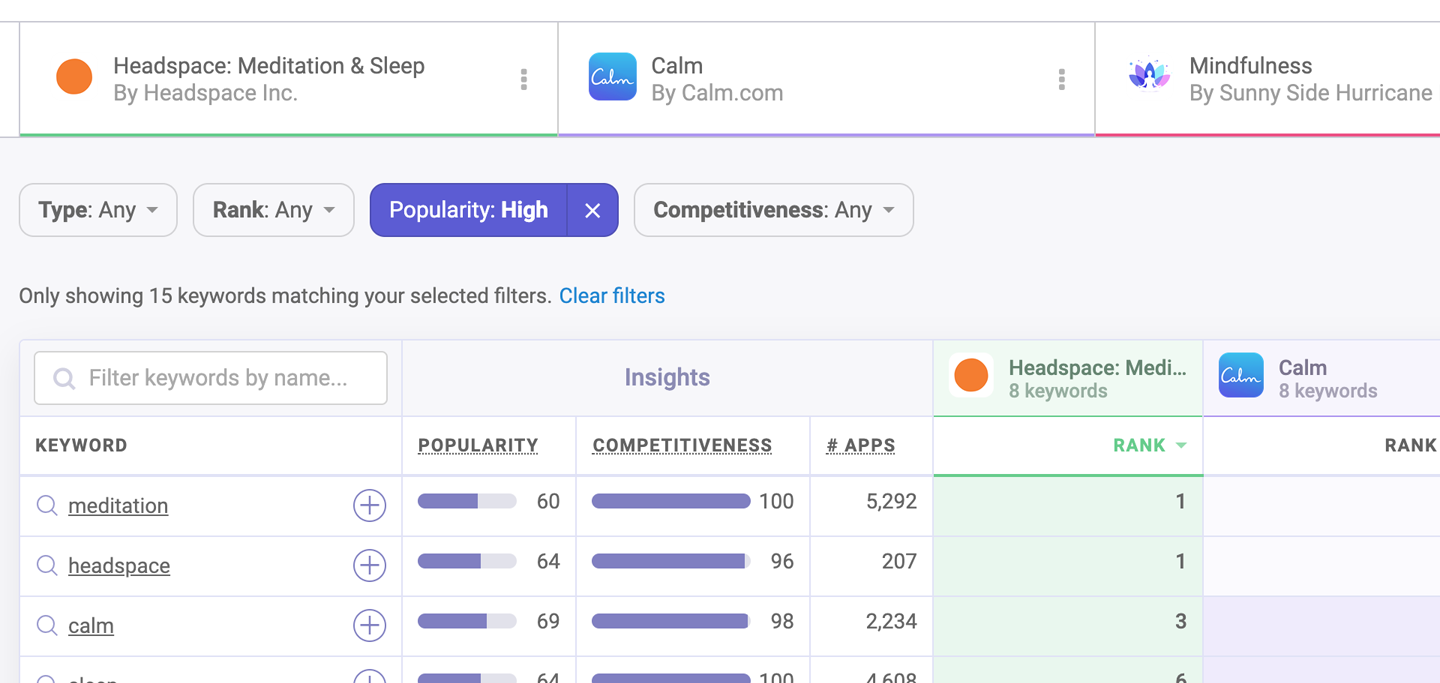Click Headspace rank 3 cell for calm
The height and width of the screenshot is (683, 1440).
point(1068,626)
